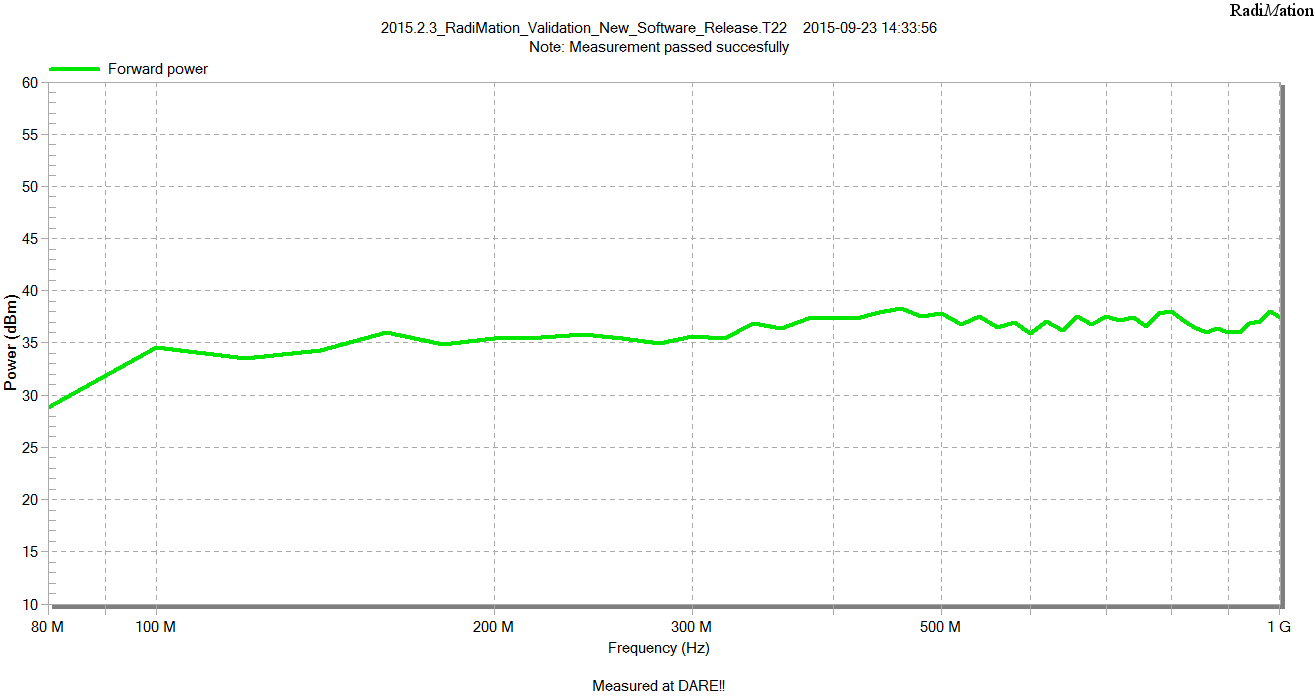Click the '100 M' frequency axis label
Image resolution: width=1315 pixels, height=696 pixels.
pos(156,627)
